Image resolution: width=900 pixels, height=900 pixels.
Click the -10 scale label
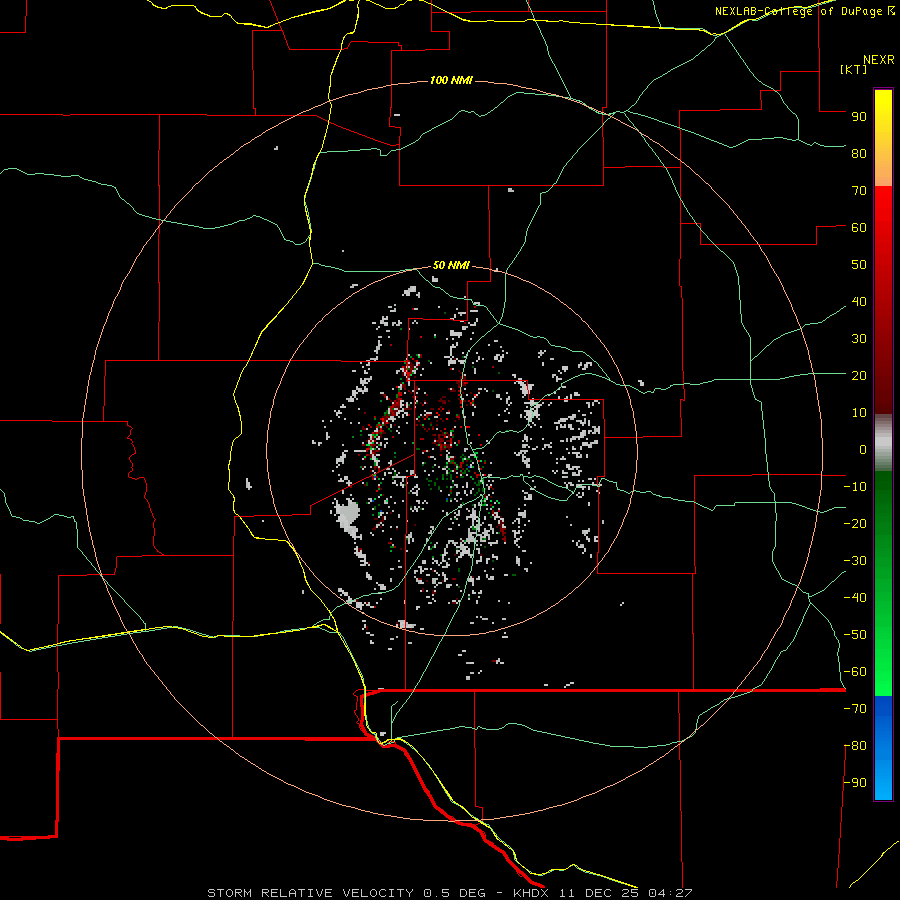pyautogui.click(x=855, y=487)
